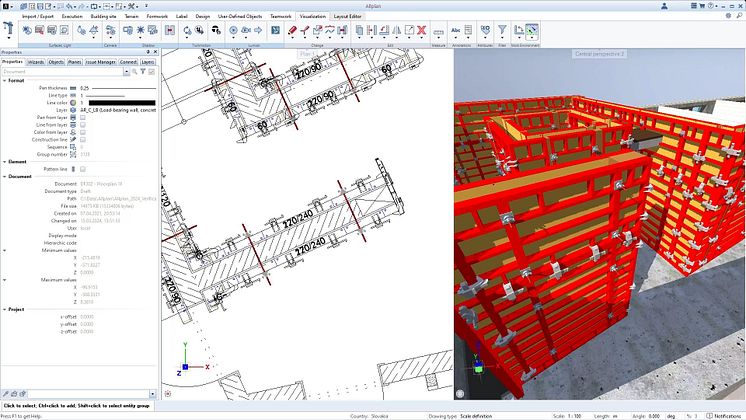The height and width of the screenshot is (420, 746).
Task: Collapse the Maximum values group
Action: click(5, 280)
